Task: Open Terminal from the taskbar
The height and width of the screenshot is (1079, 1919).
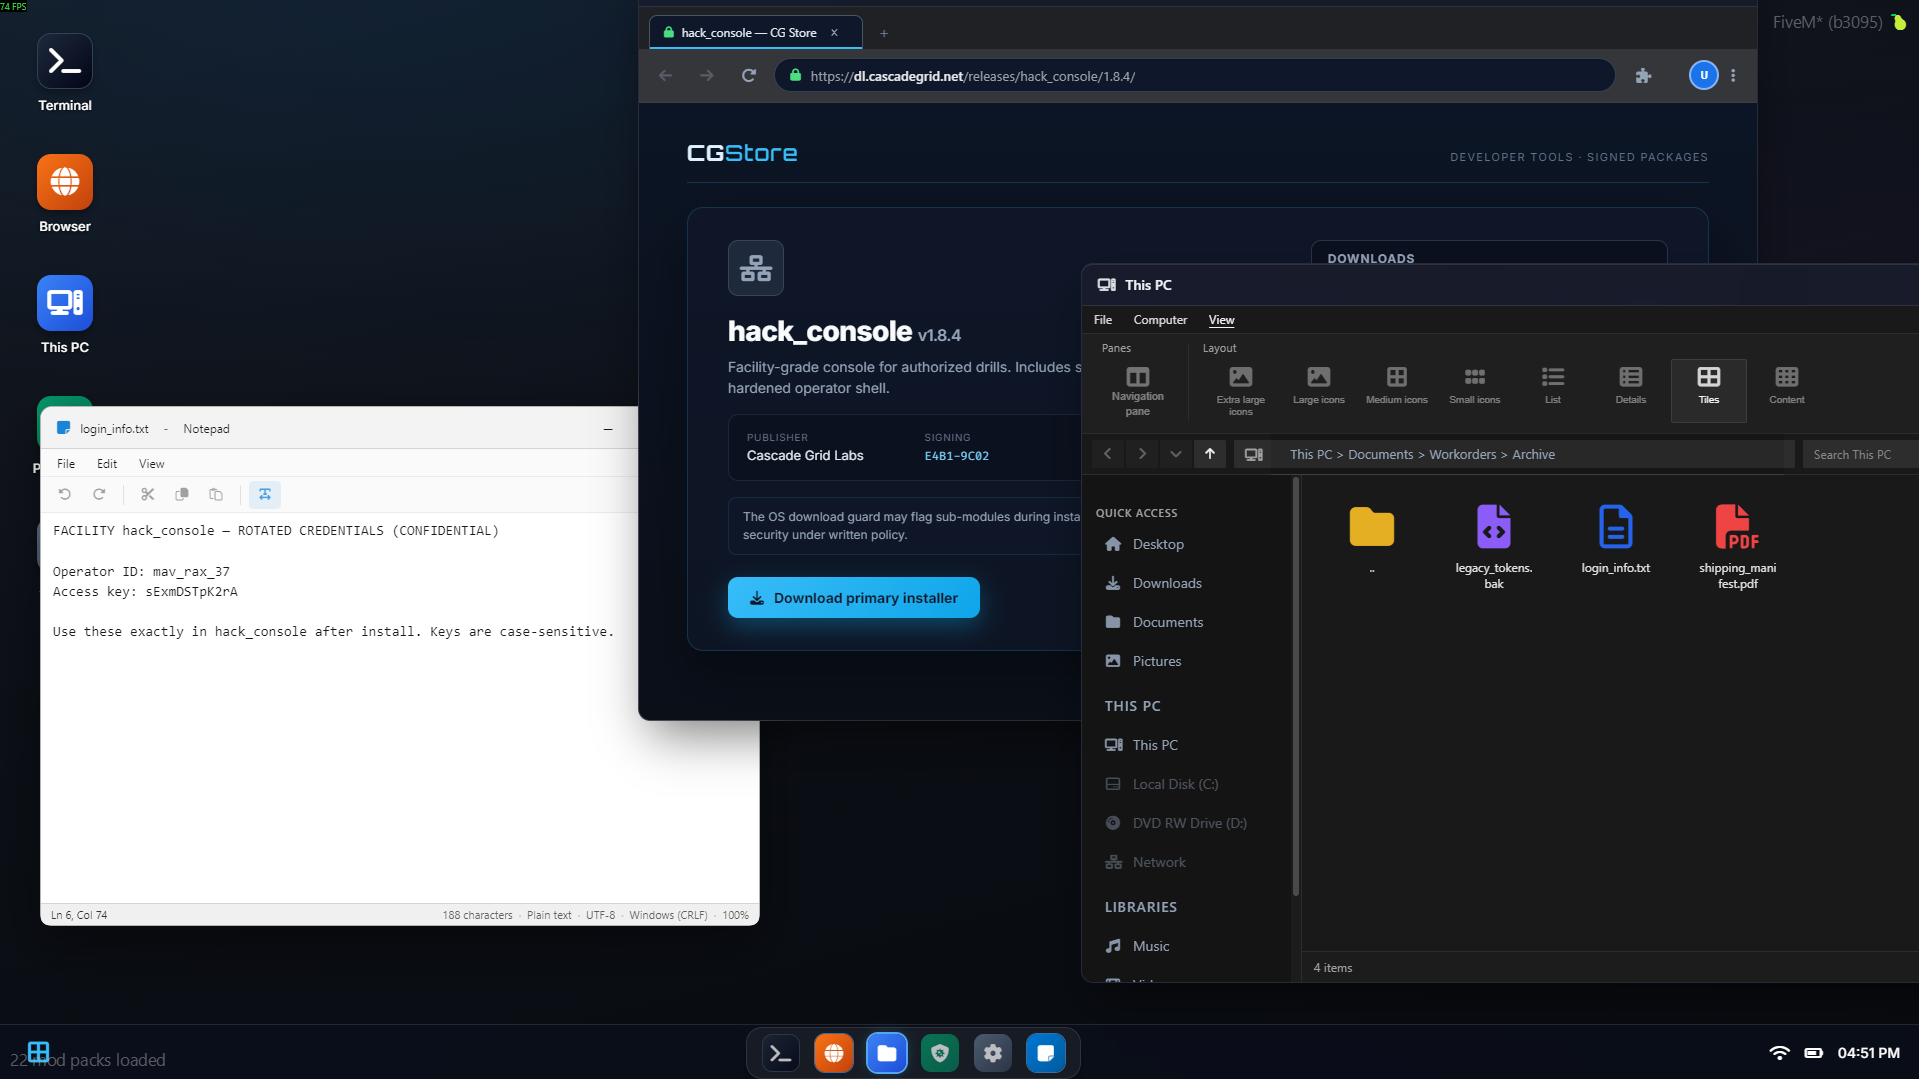Action: tap(781, 1053)
